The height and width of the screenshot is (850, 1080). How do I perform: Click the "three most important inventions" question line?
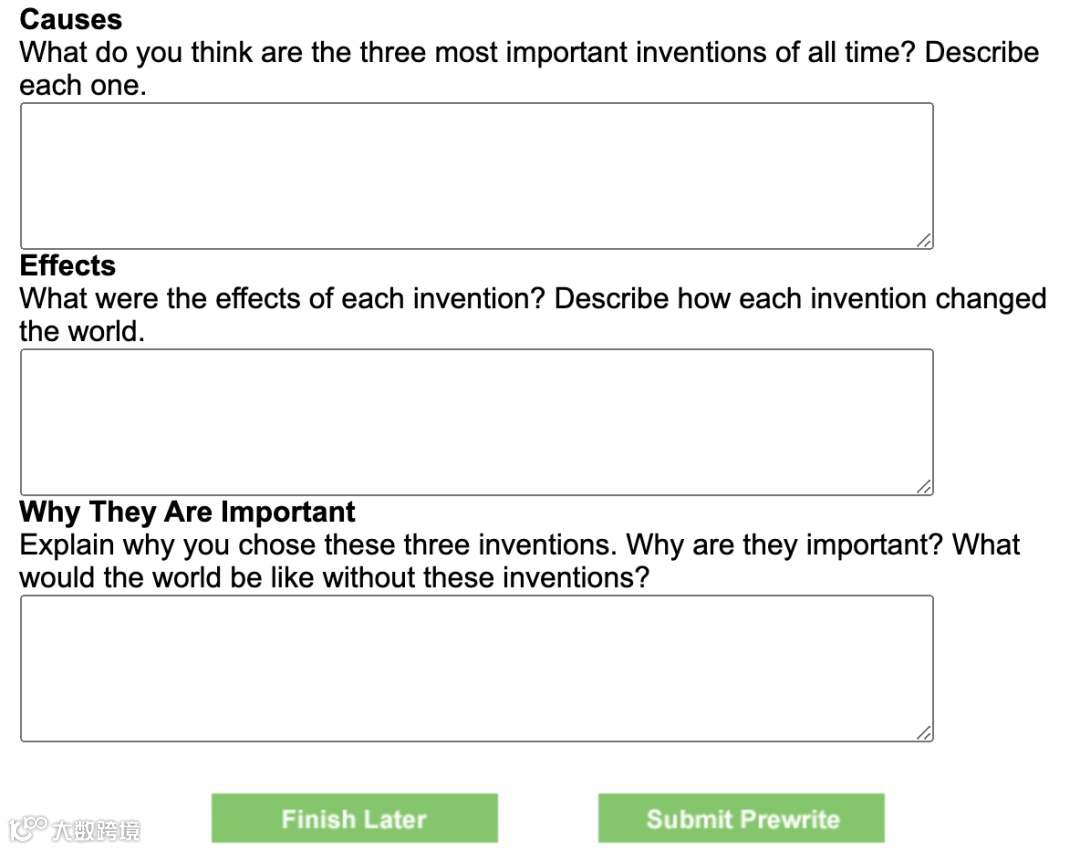point(529,52)
